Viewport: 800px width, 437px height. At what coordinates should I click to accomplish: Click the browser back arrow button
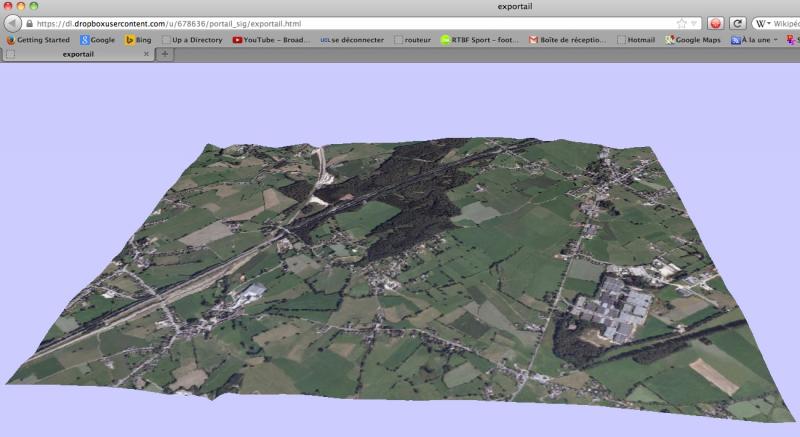(x=13, y=23)
